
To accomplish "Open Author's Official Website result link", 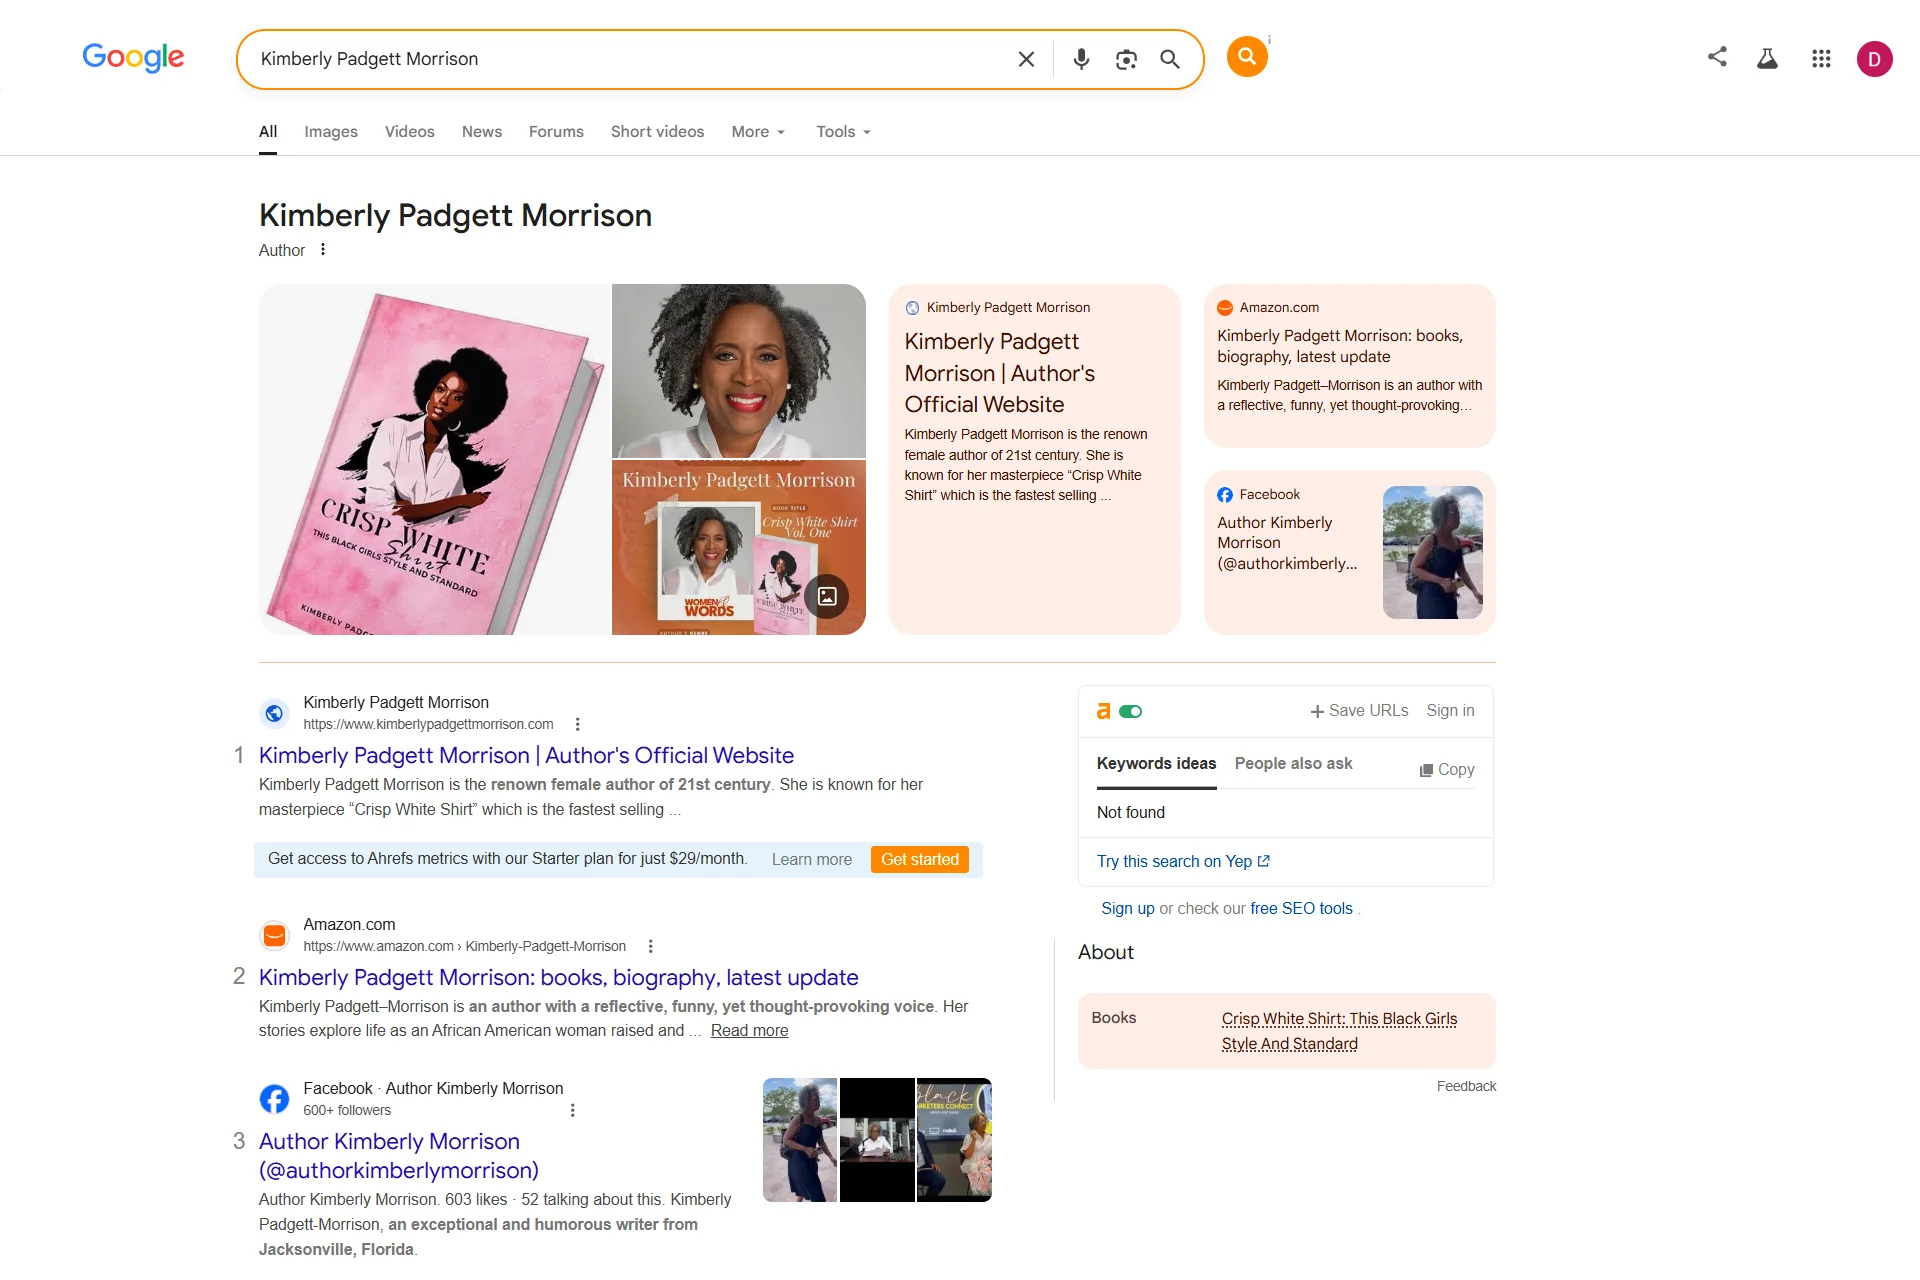I will (527, 756).
